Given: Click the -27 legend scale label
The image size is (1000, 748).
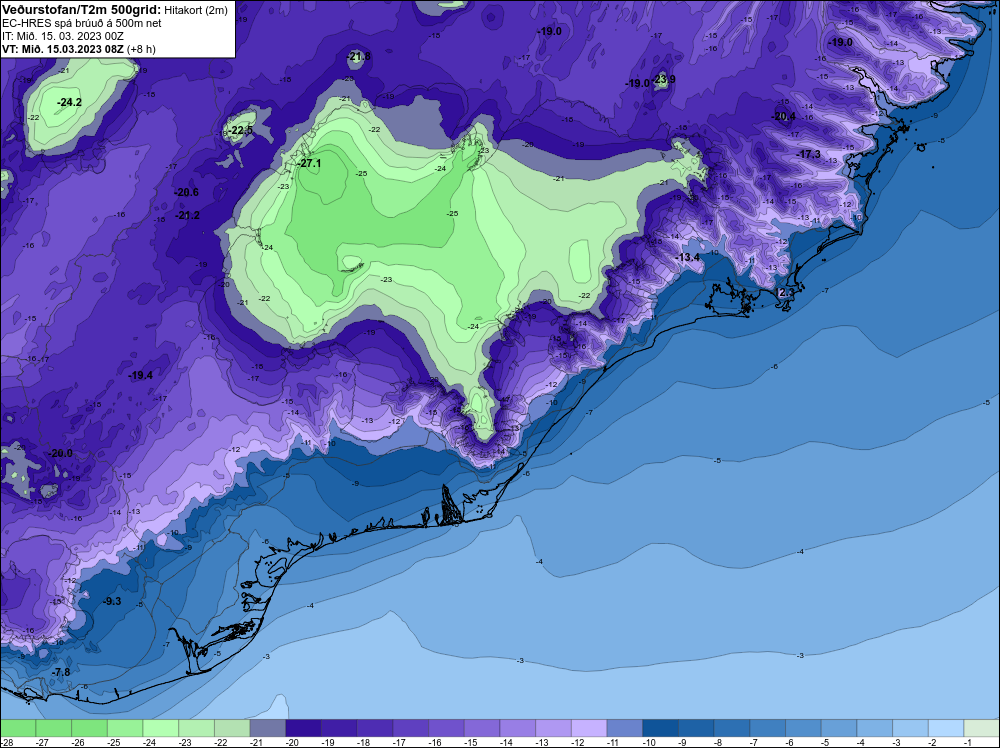Looking at the screenshot, I should (x=41, y=742).
